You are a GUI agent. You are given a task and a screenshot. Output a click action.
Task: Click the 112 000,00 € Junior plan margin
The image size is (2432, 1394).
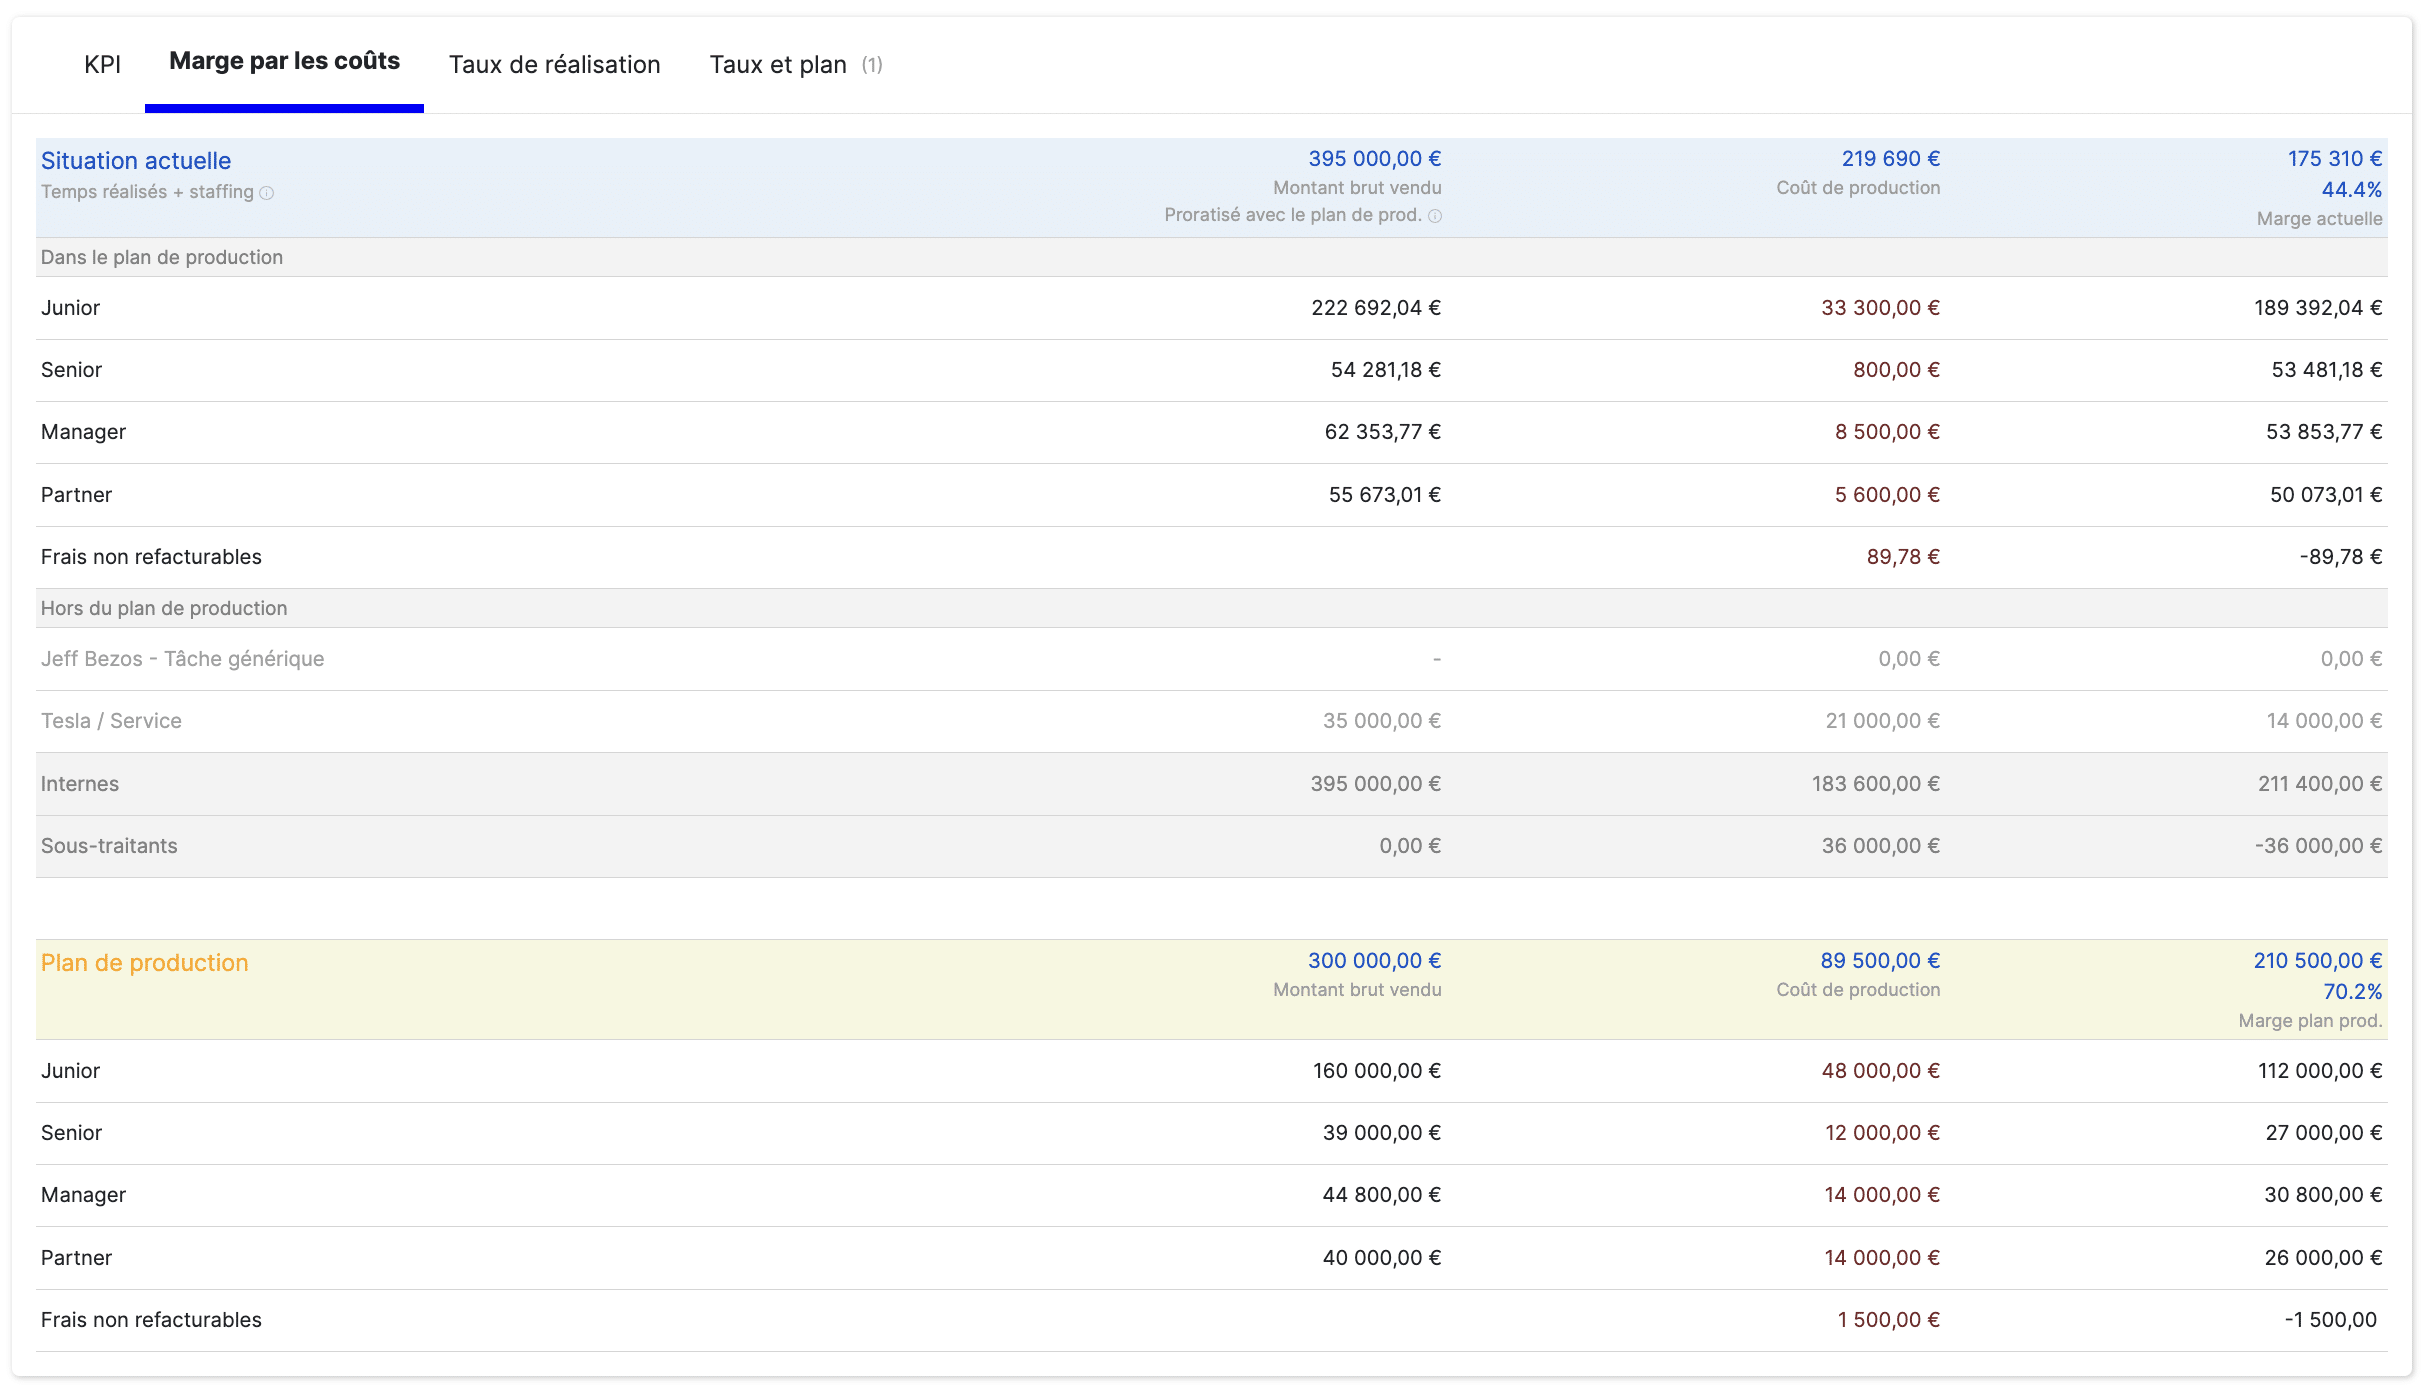tap(2320, 1071)
